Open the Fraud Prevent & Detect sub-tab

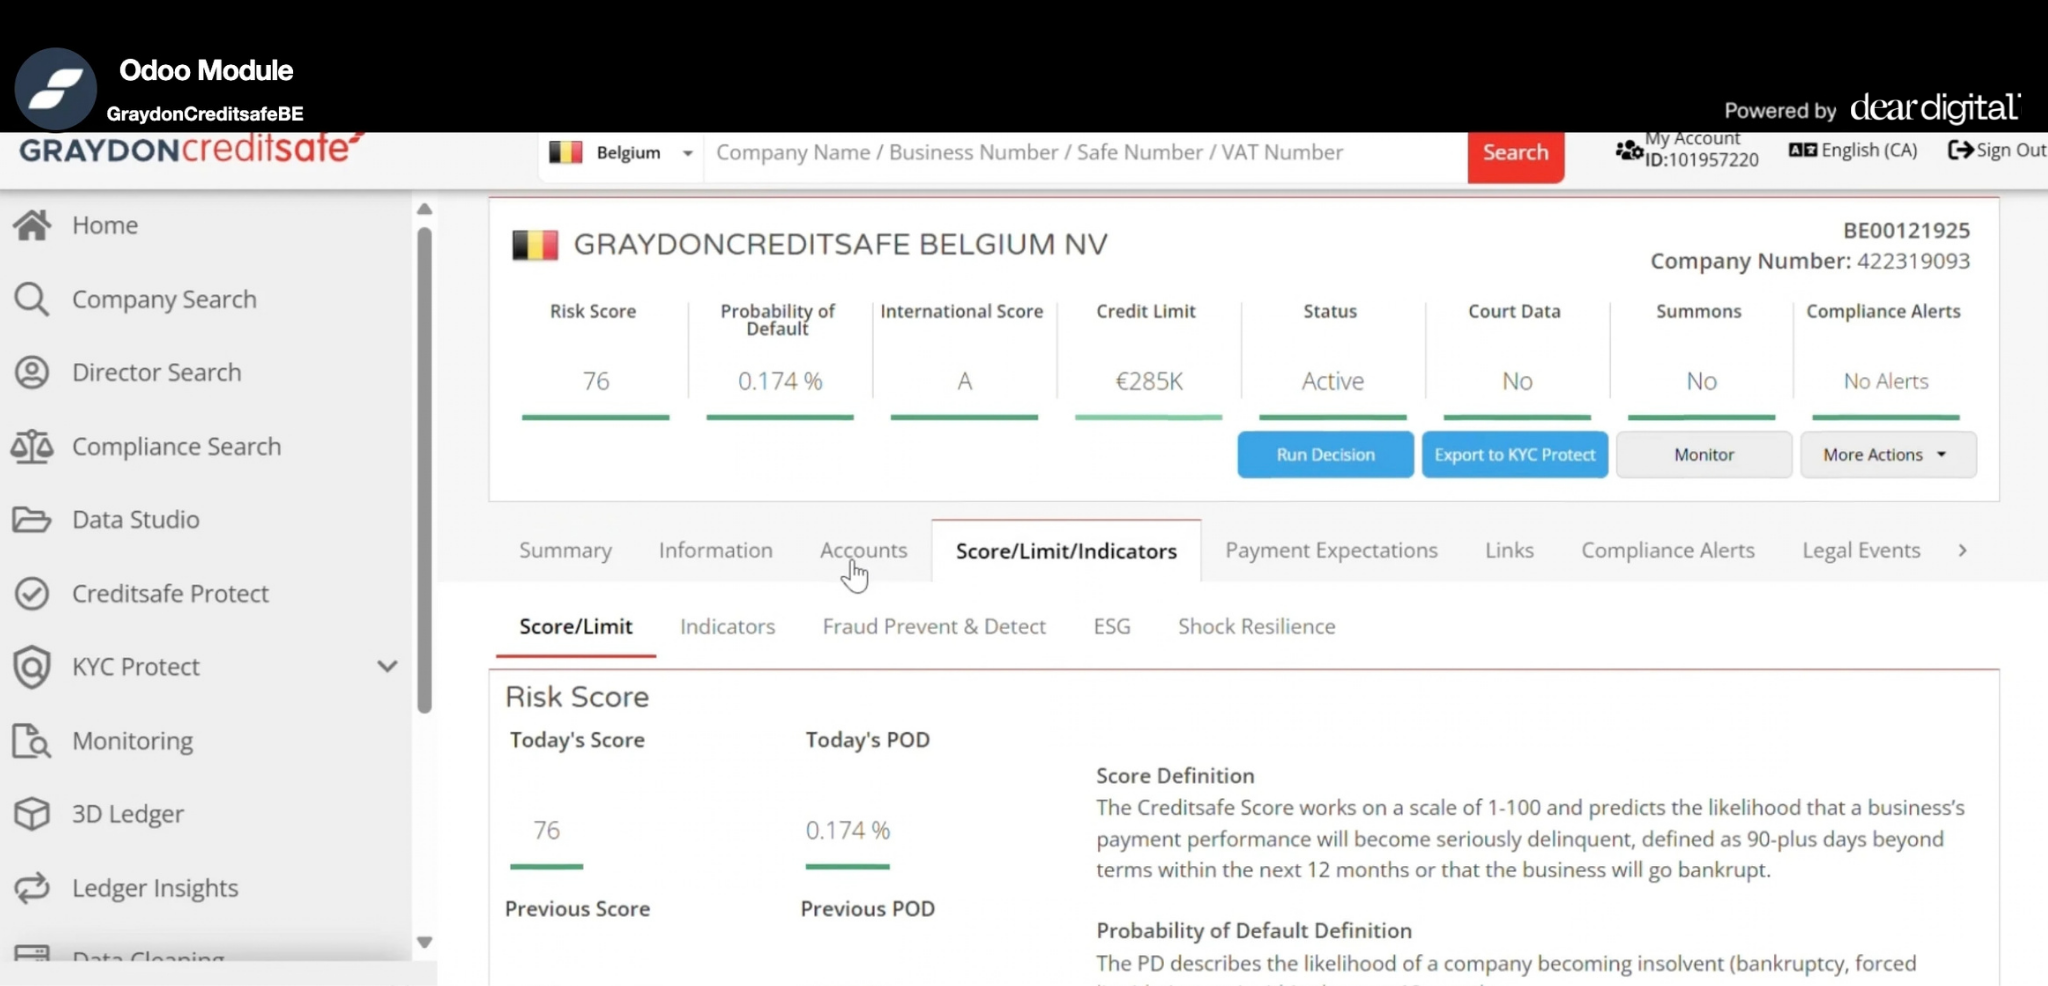934,626
